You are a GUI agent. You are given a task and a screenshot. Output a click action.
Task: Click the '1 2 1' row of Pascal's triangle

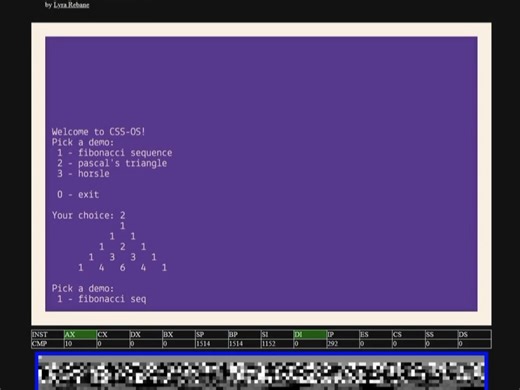point(122,247)
